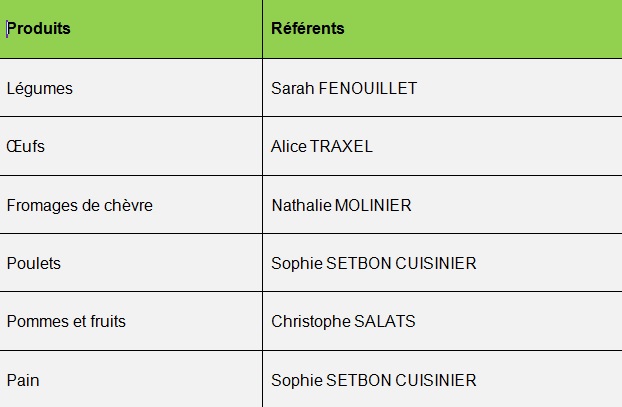The image size is (622, 407).
Task: Click the Poulets cell
Action: click(131, 263)
